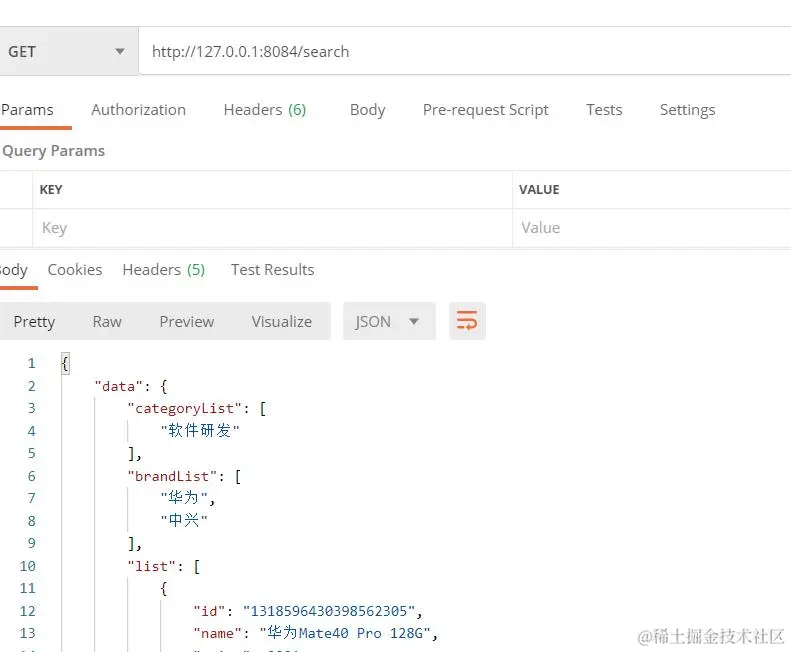Click the "name" key on line 13
Image resolution: width=791 pixels, height=652 pixels.
(x=217, y=633)
